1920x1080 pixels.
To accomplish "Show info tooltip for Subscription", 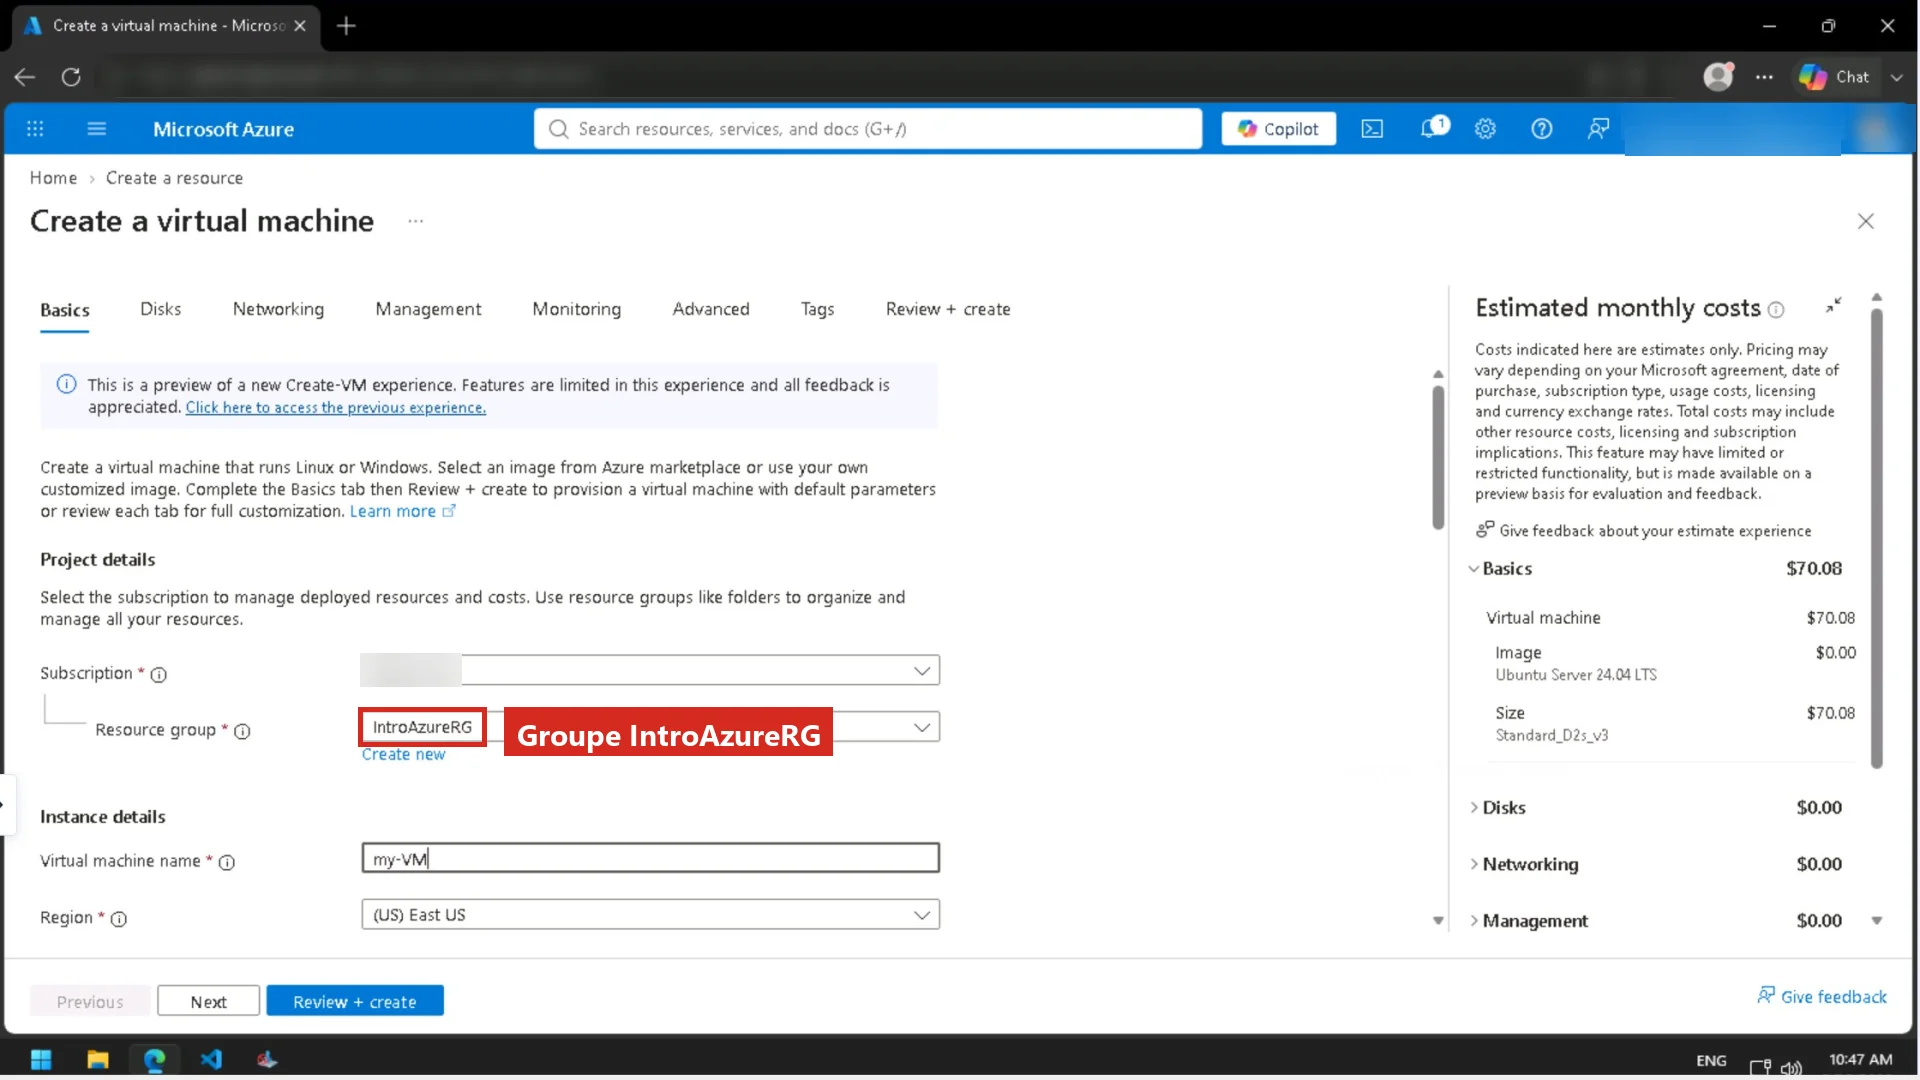I will [158, 675].
